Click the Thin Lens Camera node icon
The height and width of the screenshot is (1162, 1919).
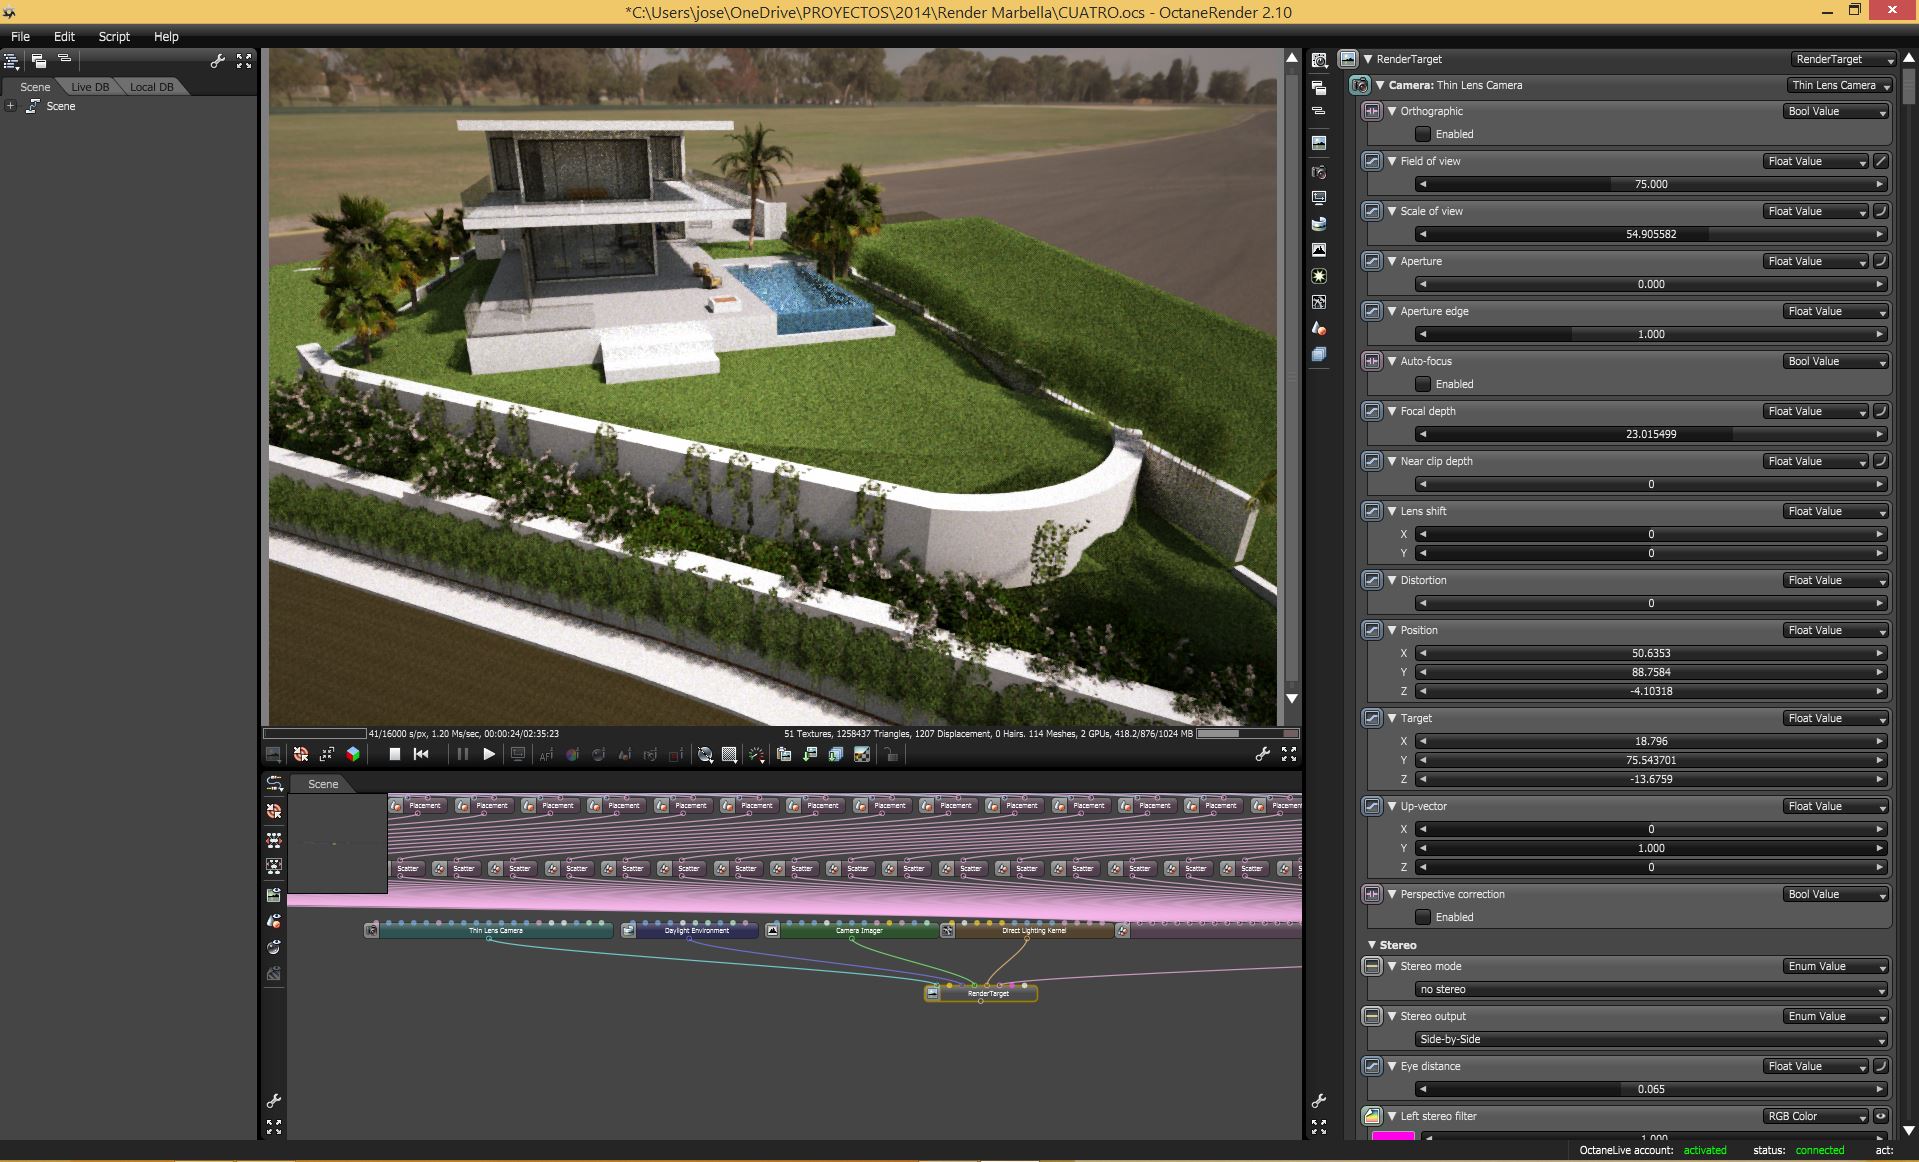tap(372, 930)
